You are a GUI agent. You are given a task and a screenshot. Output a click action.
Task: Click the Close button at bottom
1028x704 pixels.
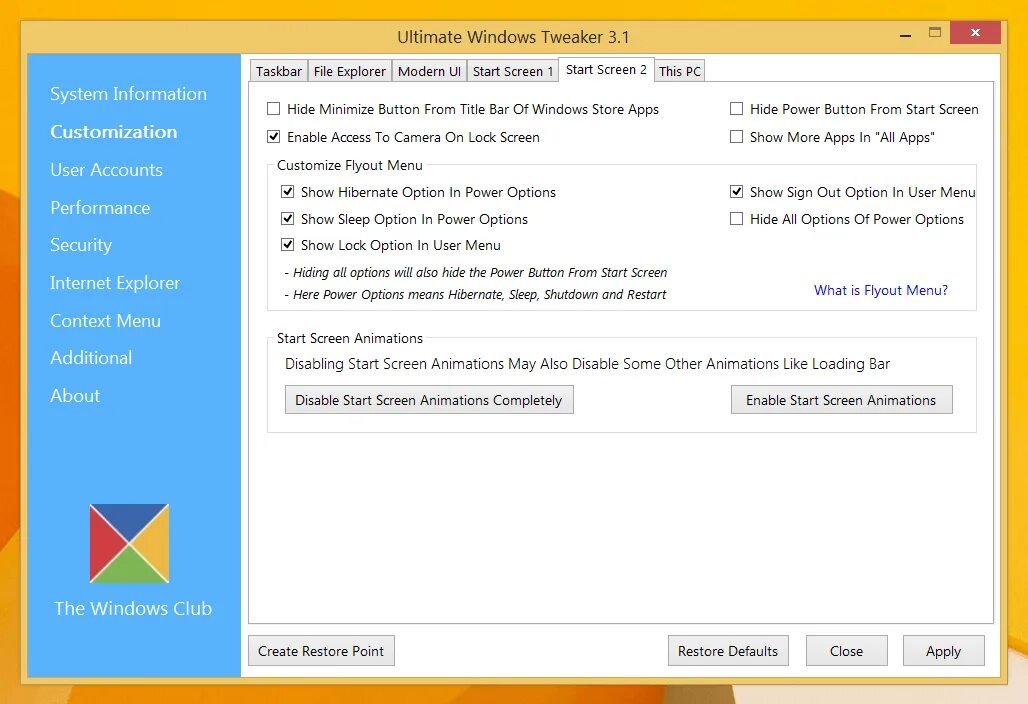click(x=846, y=651)
